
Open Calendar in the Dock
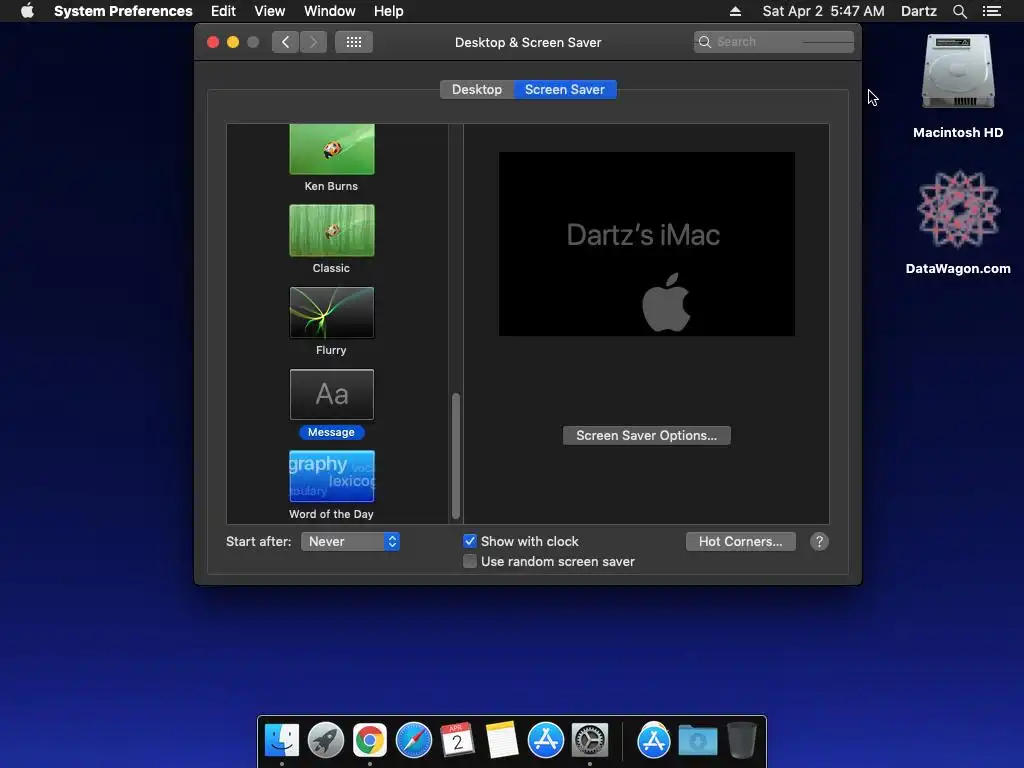click(457, 741)
